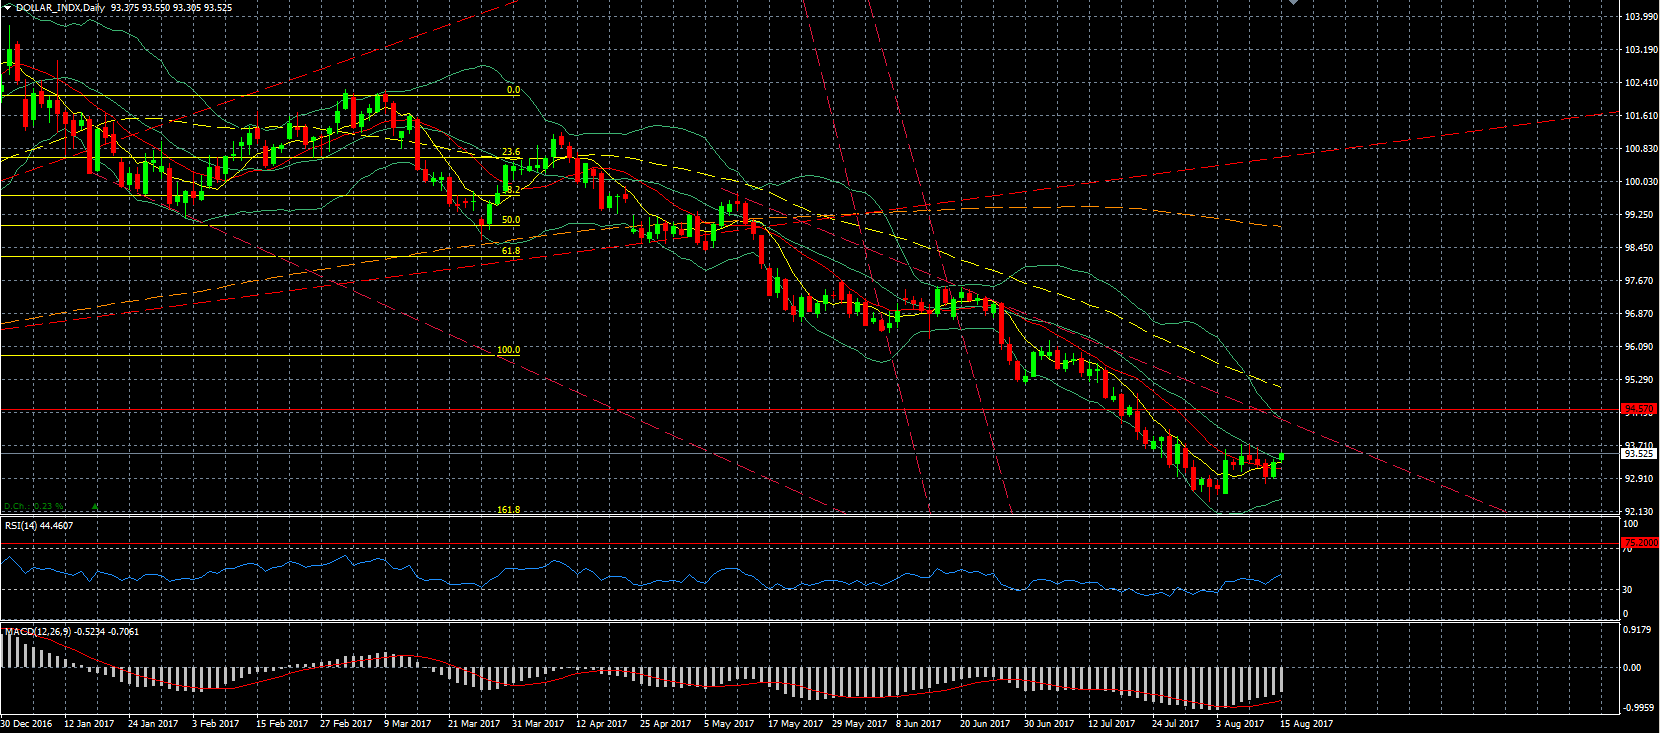Click the MACD scale value 0.00
This screenshot has width=1660, height=733.
pos(1631,668)
